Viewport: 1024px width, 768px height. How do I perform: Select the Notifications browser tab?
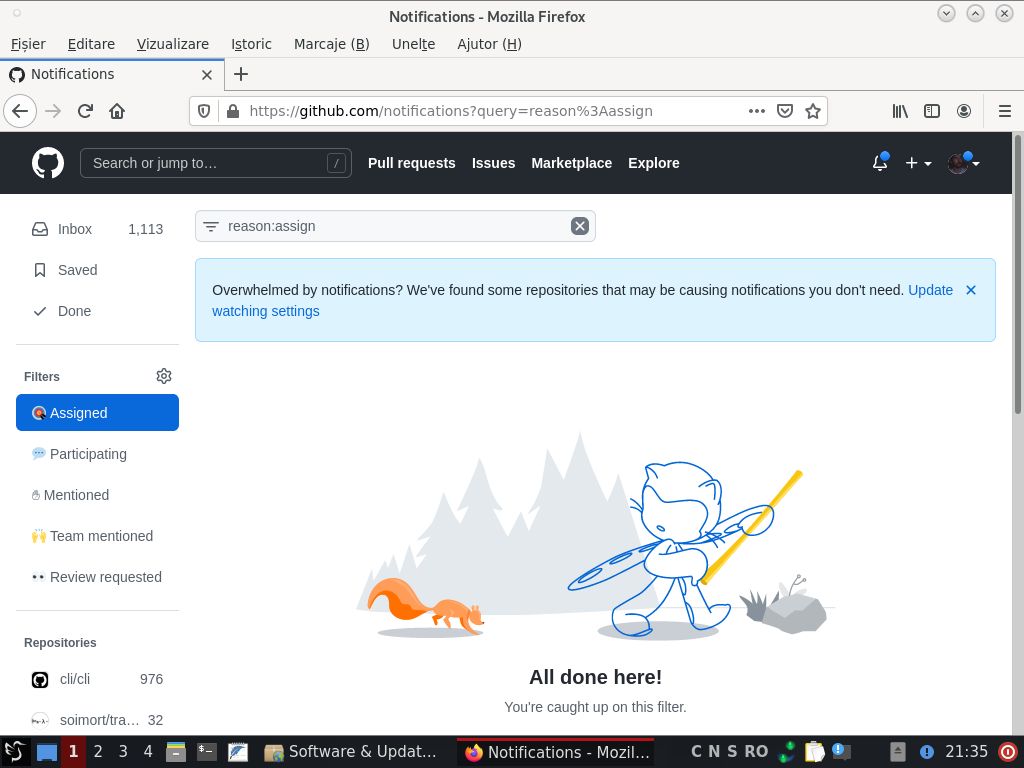point(112,74)
